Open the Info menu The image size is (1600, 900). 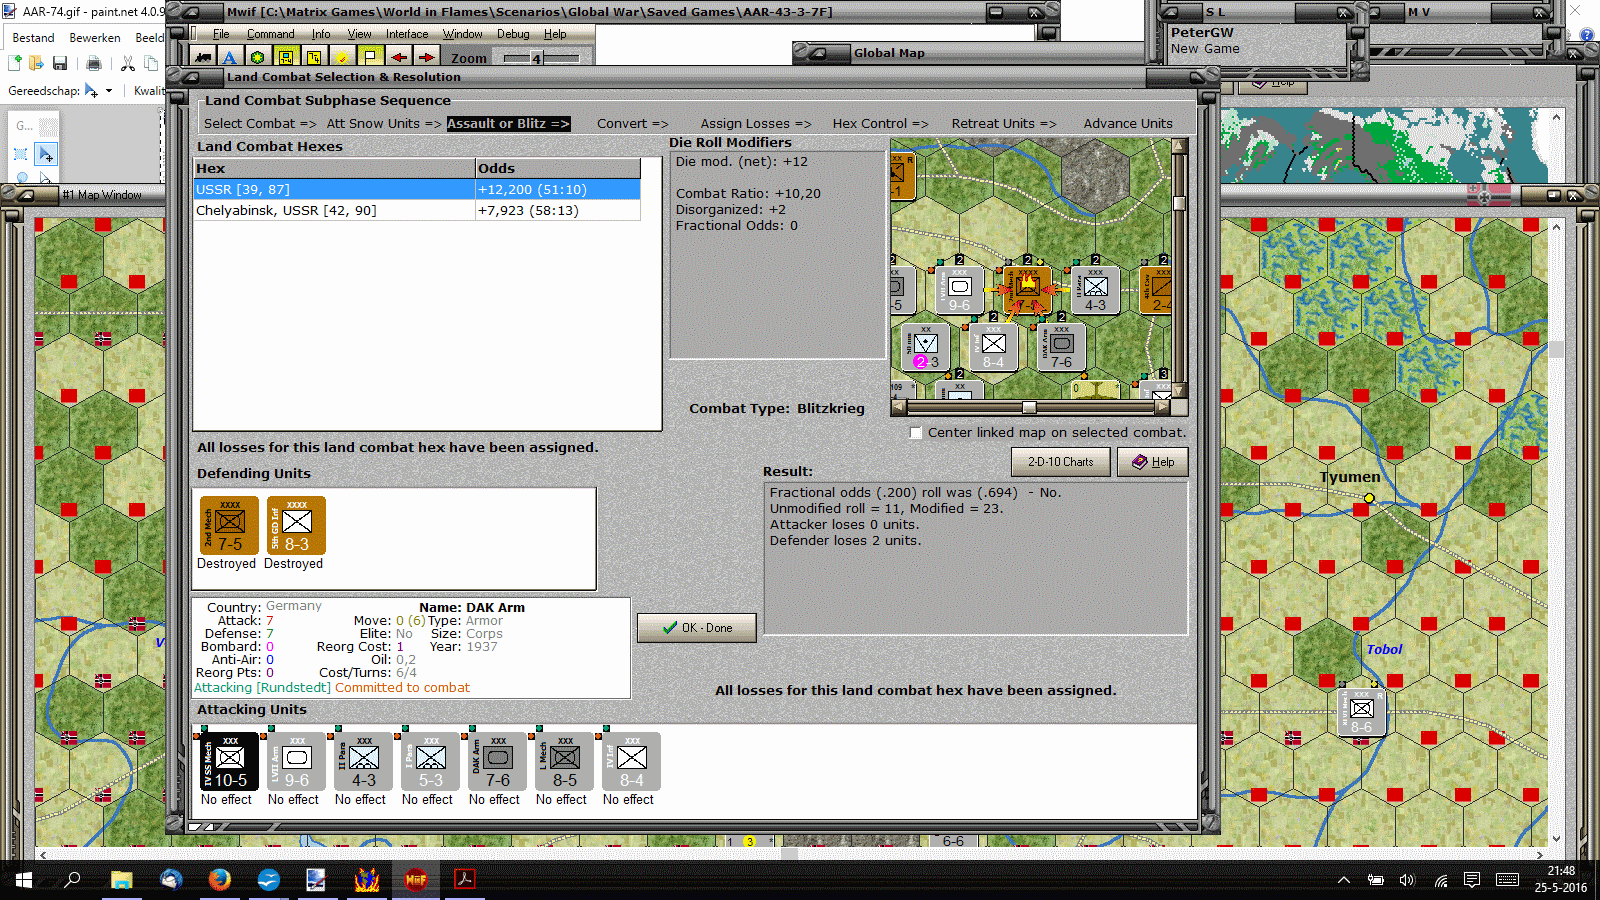point(320,34)
